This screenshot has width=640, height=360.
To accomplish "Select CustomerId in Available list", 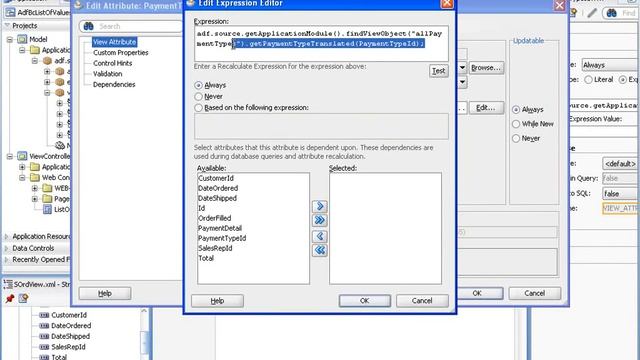I will point(216,178).
